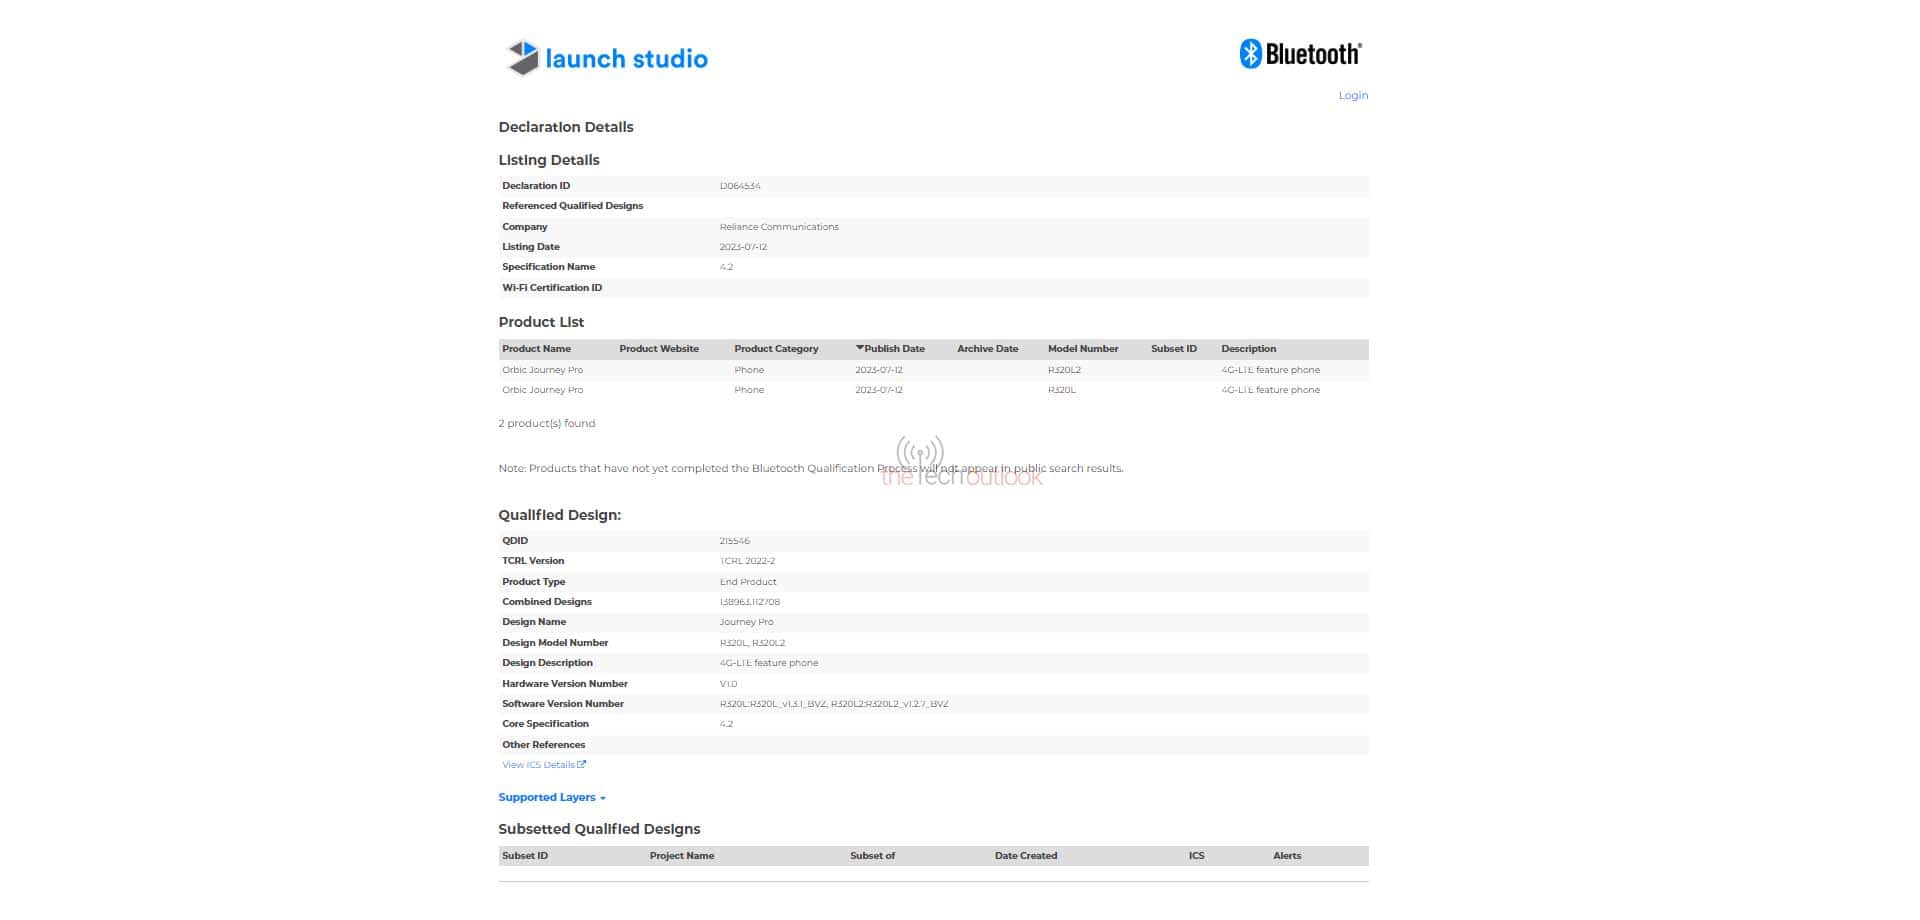Sort by the Product Website column header
Screen dimensions: 1920x920
[659, 349]
